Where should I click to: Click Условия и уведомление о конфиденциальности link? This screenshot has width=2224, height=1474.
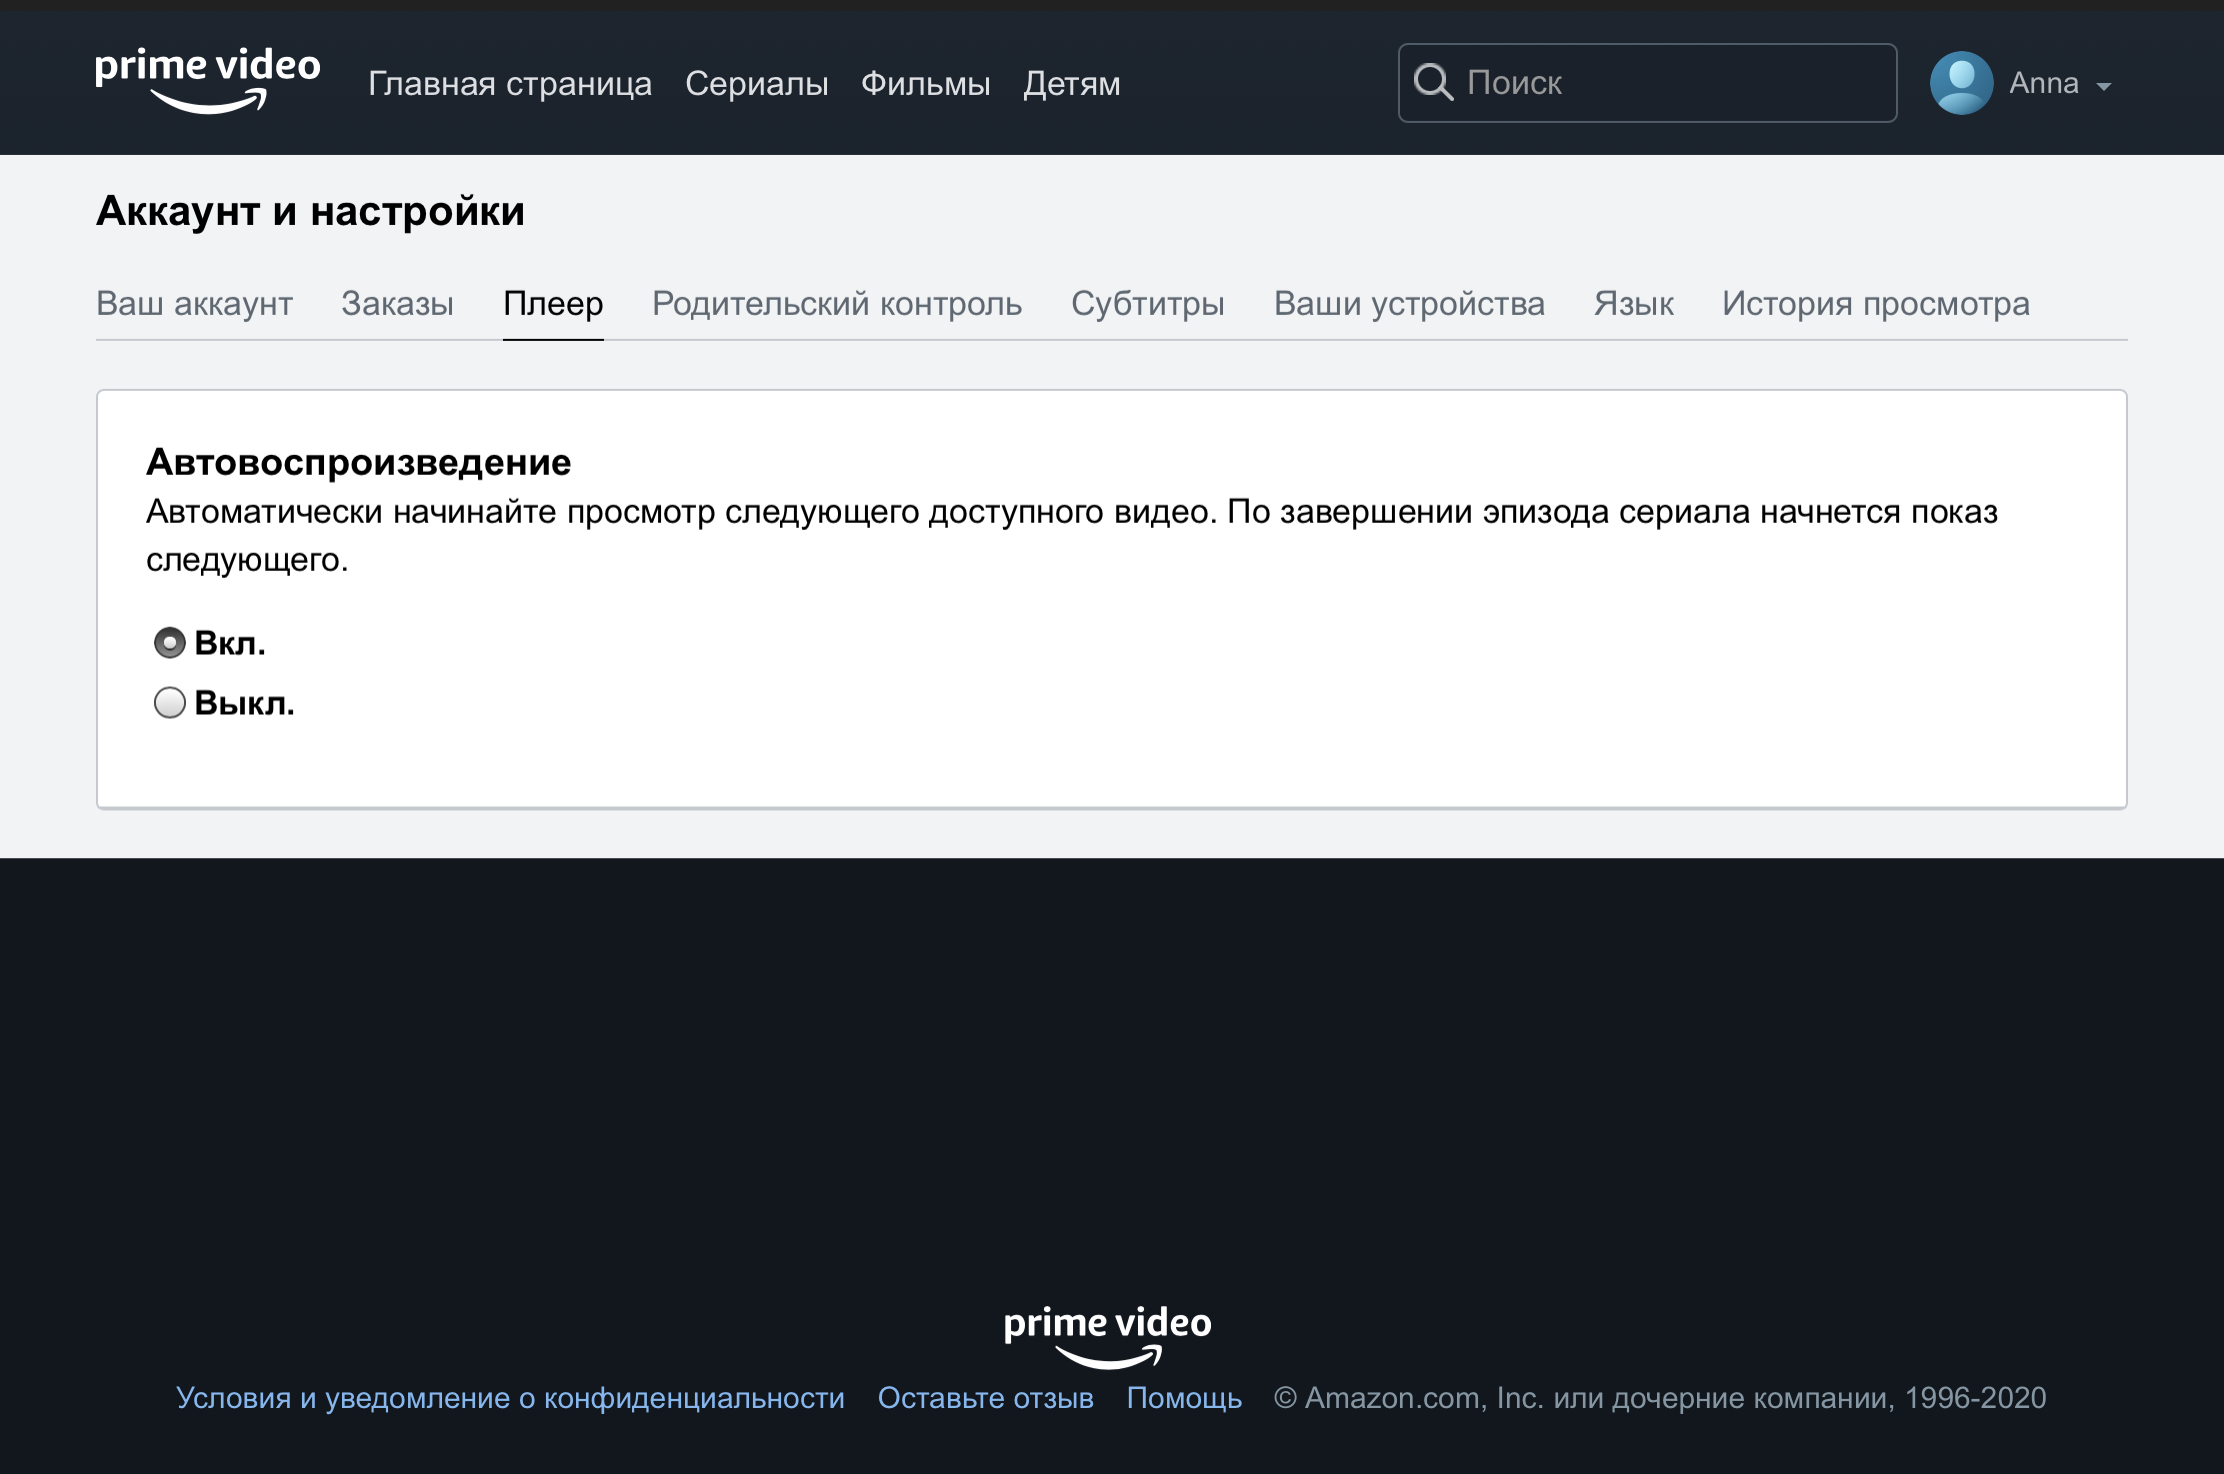[510, 1397]
